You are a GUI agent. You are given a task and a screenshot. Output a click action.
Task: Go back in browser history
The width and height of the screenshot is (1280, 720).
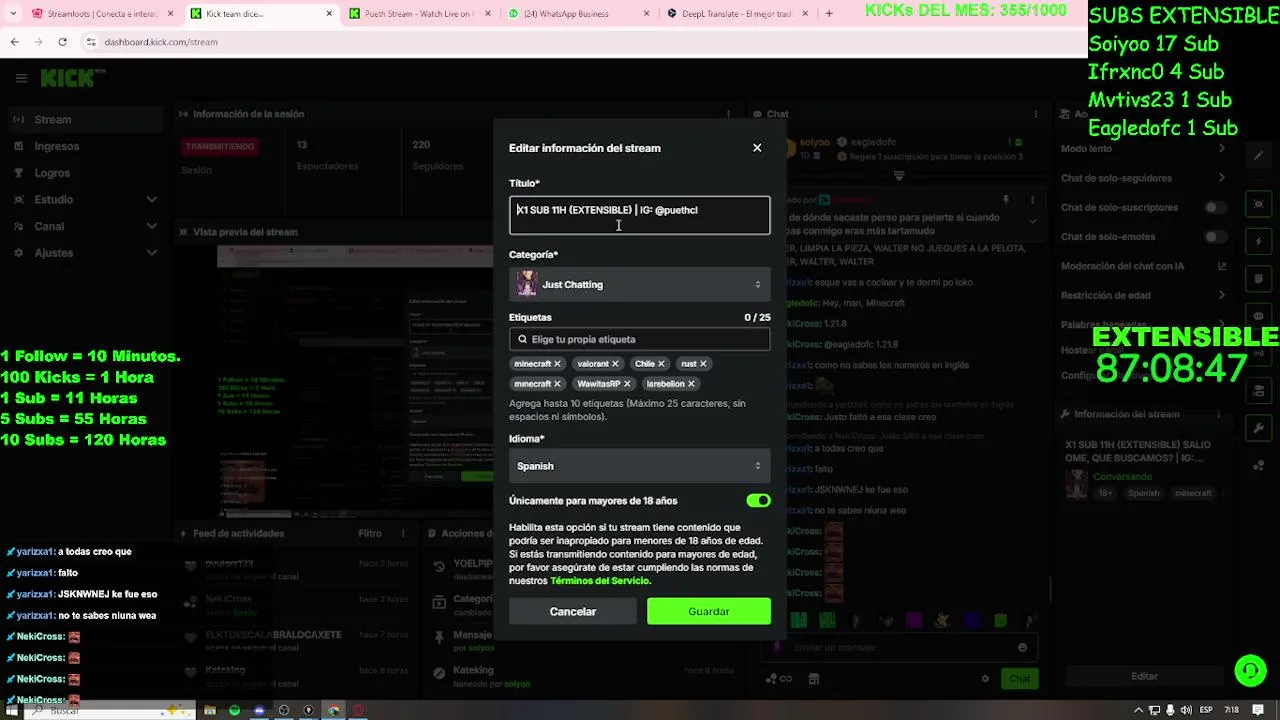coord(14,42)
